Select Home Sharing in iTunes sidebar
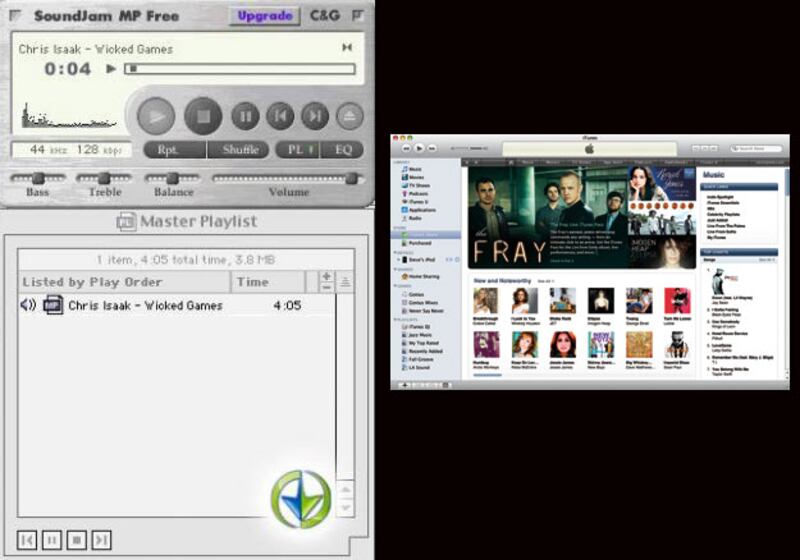 tap(420, 276)
